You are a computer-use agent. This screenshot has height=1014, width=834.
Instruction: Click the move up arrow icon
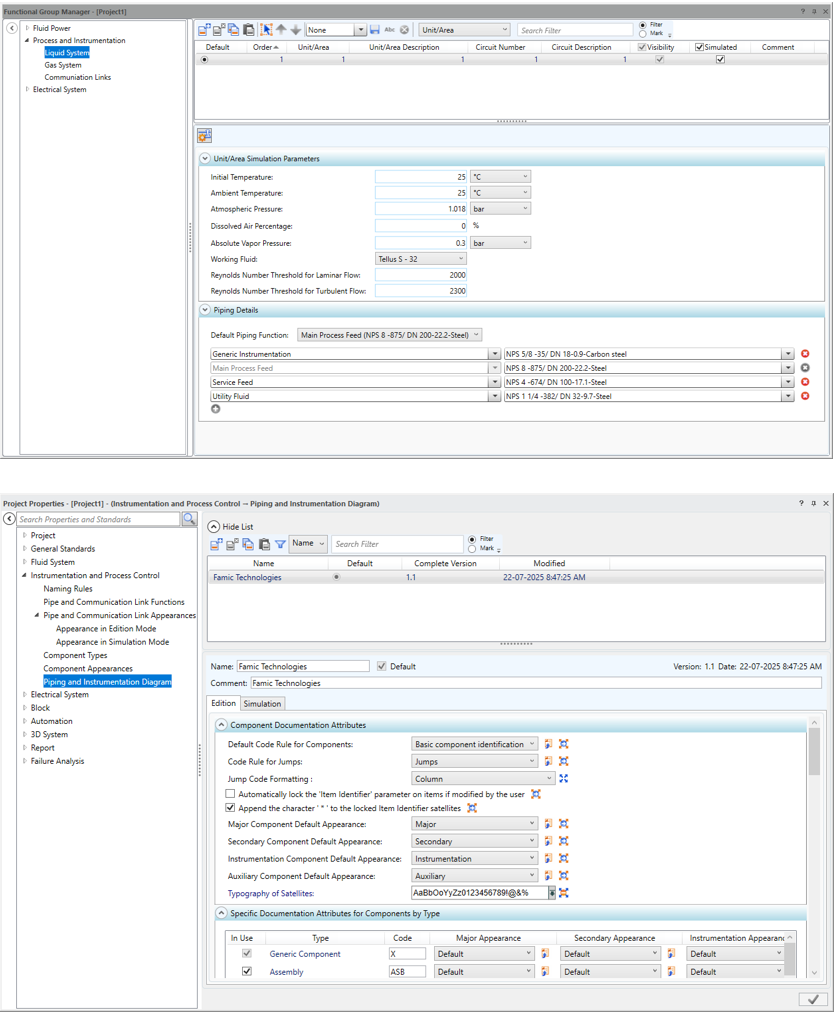[x=281, y=30]
